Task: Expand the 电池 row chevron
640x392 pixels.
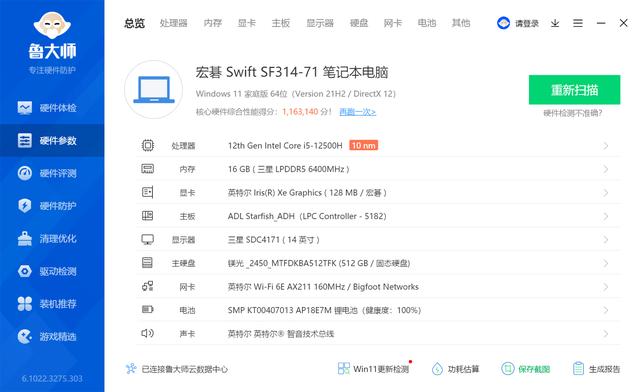Action: click(x=606, y=310)
